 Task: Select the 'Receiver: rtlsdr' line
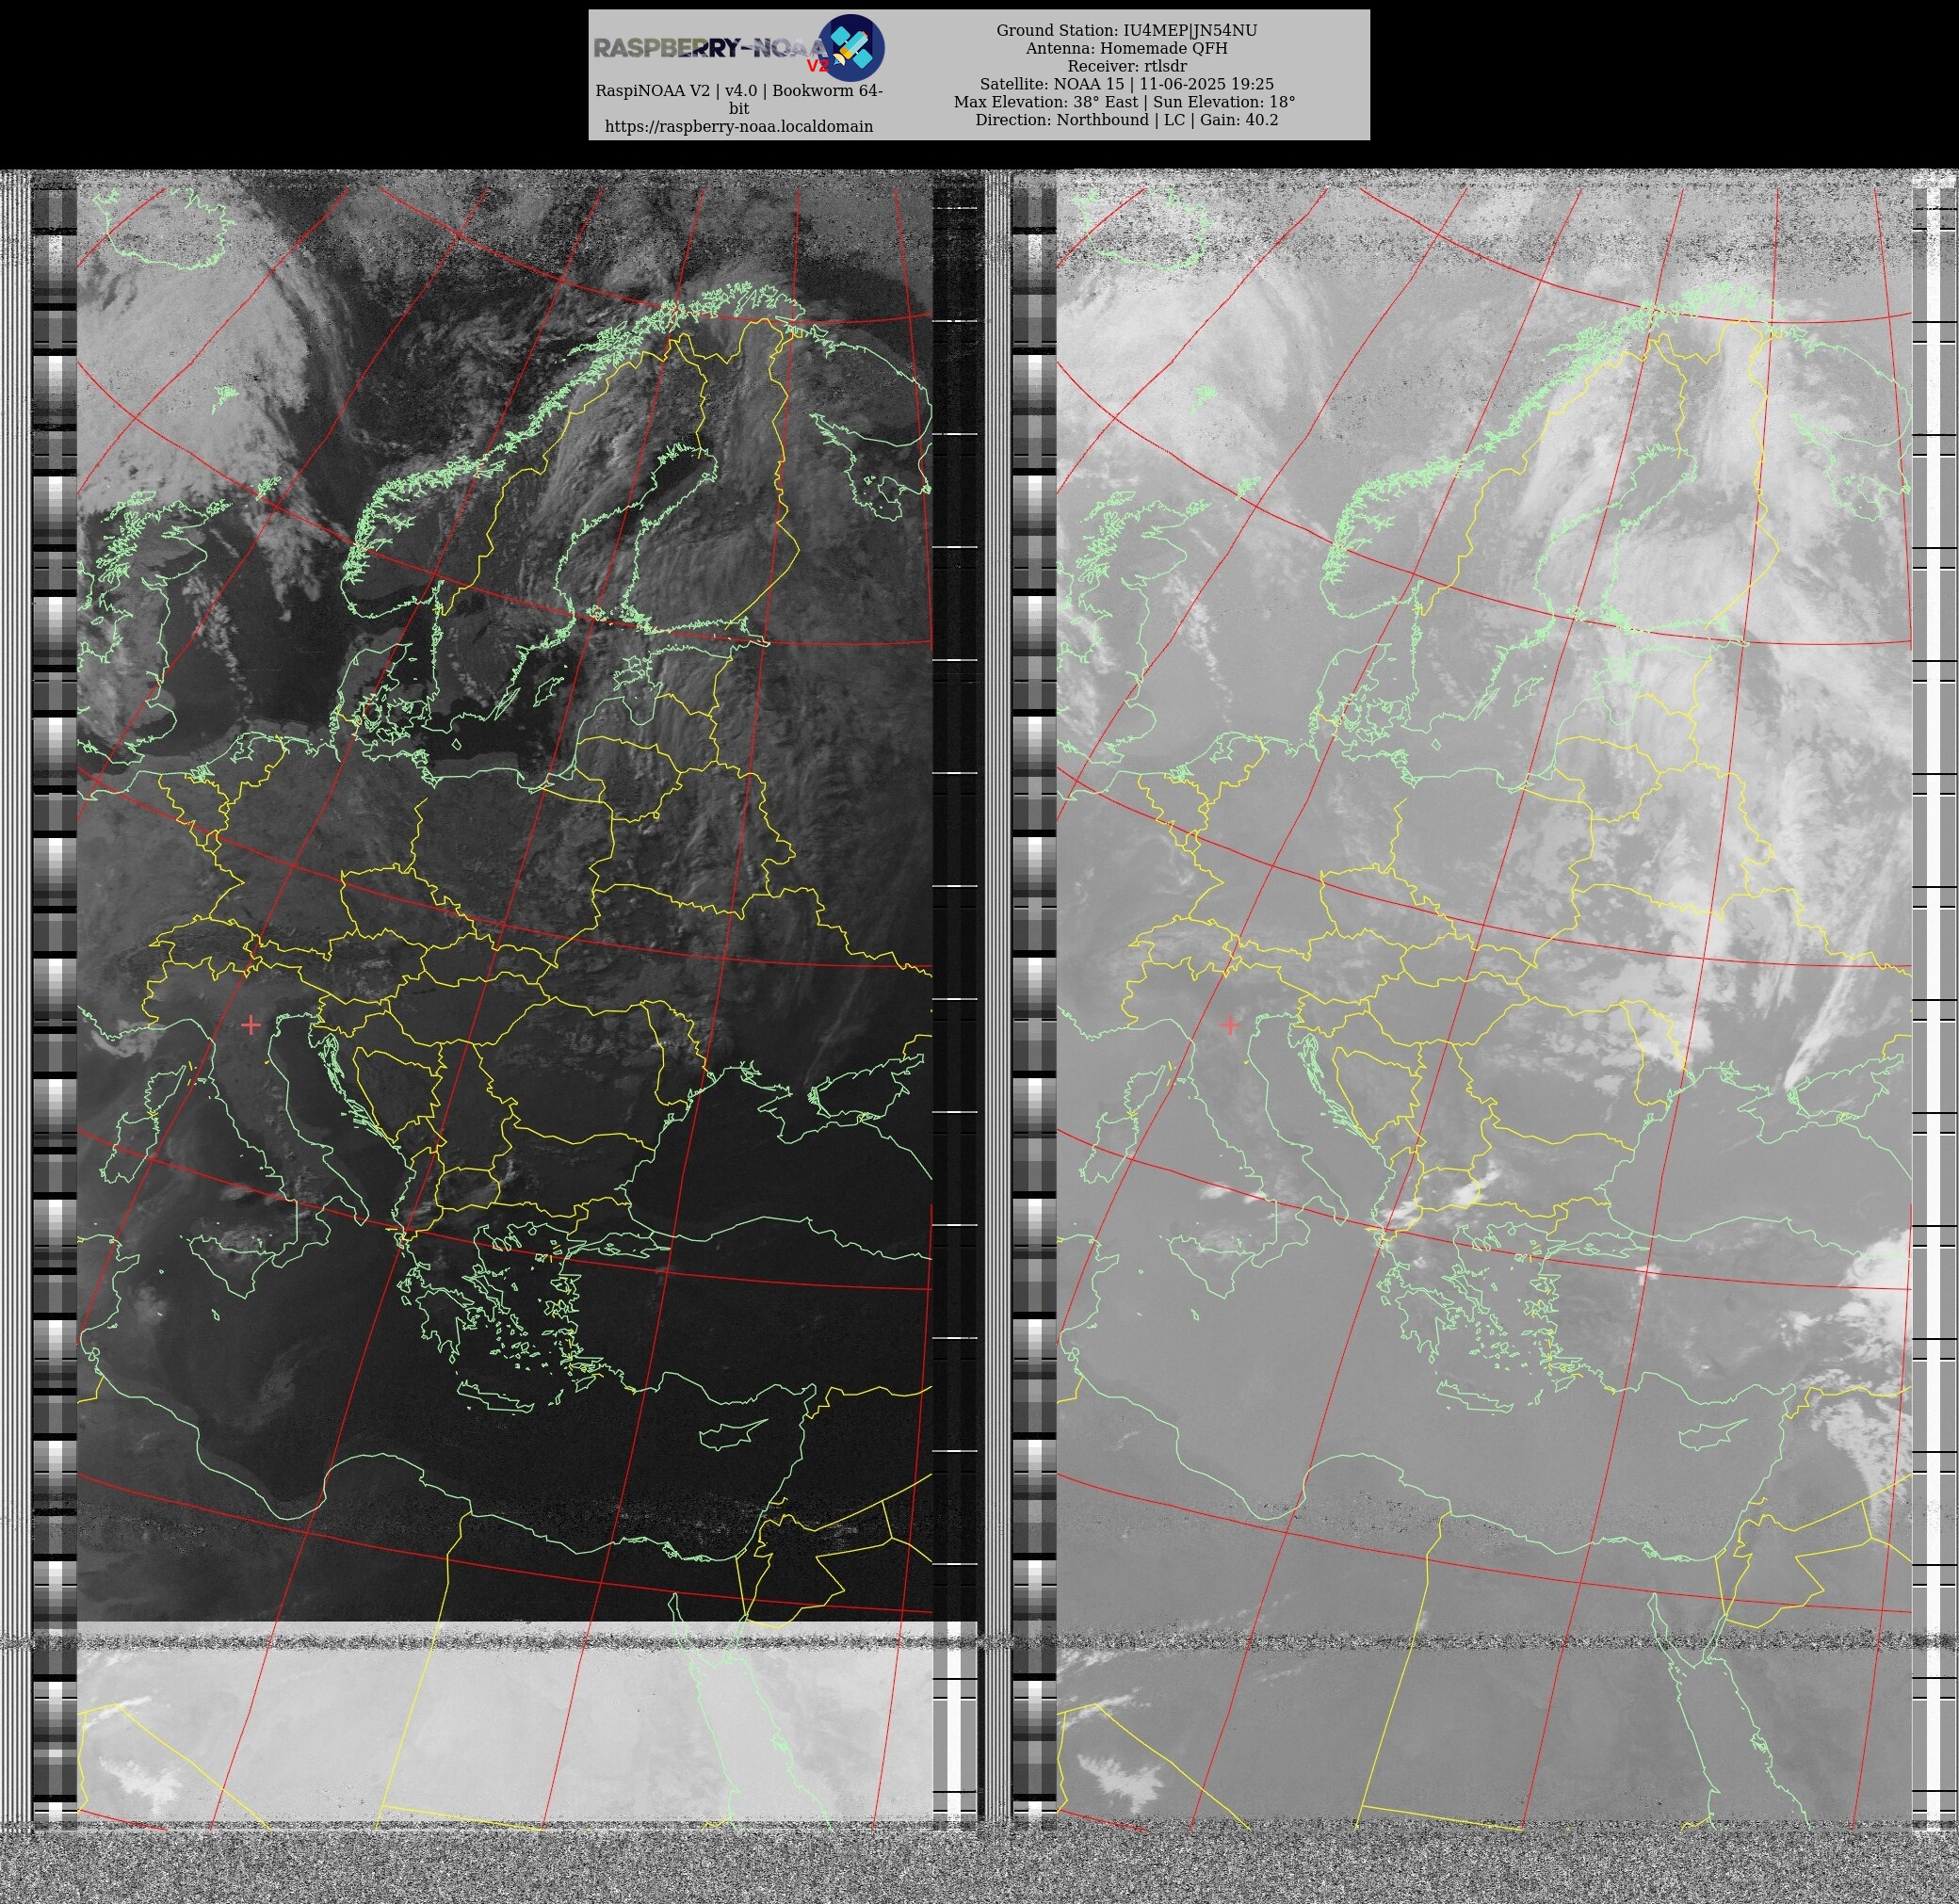pos(1126,66)
